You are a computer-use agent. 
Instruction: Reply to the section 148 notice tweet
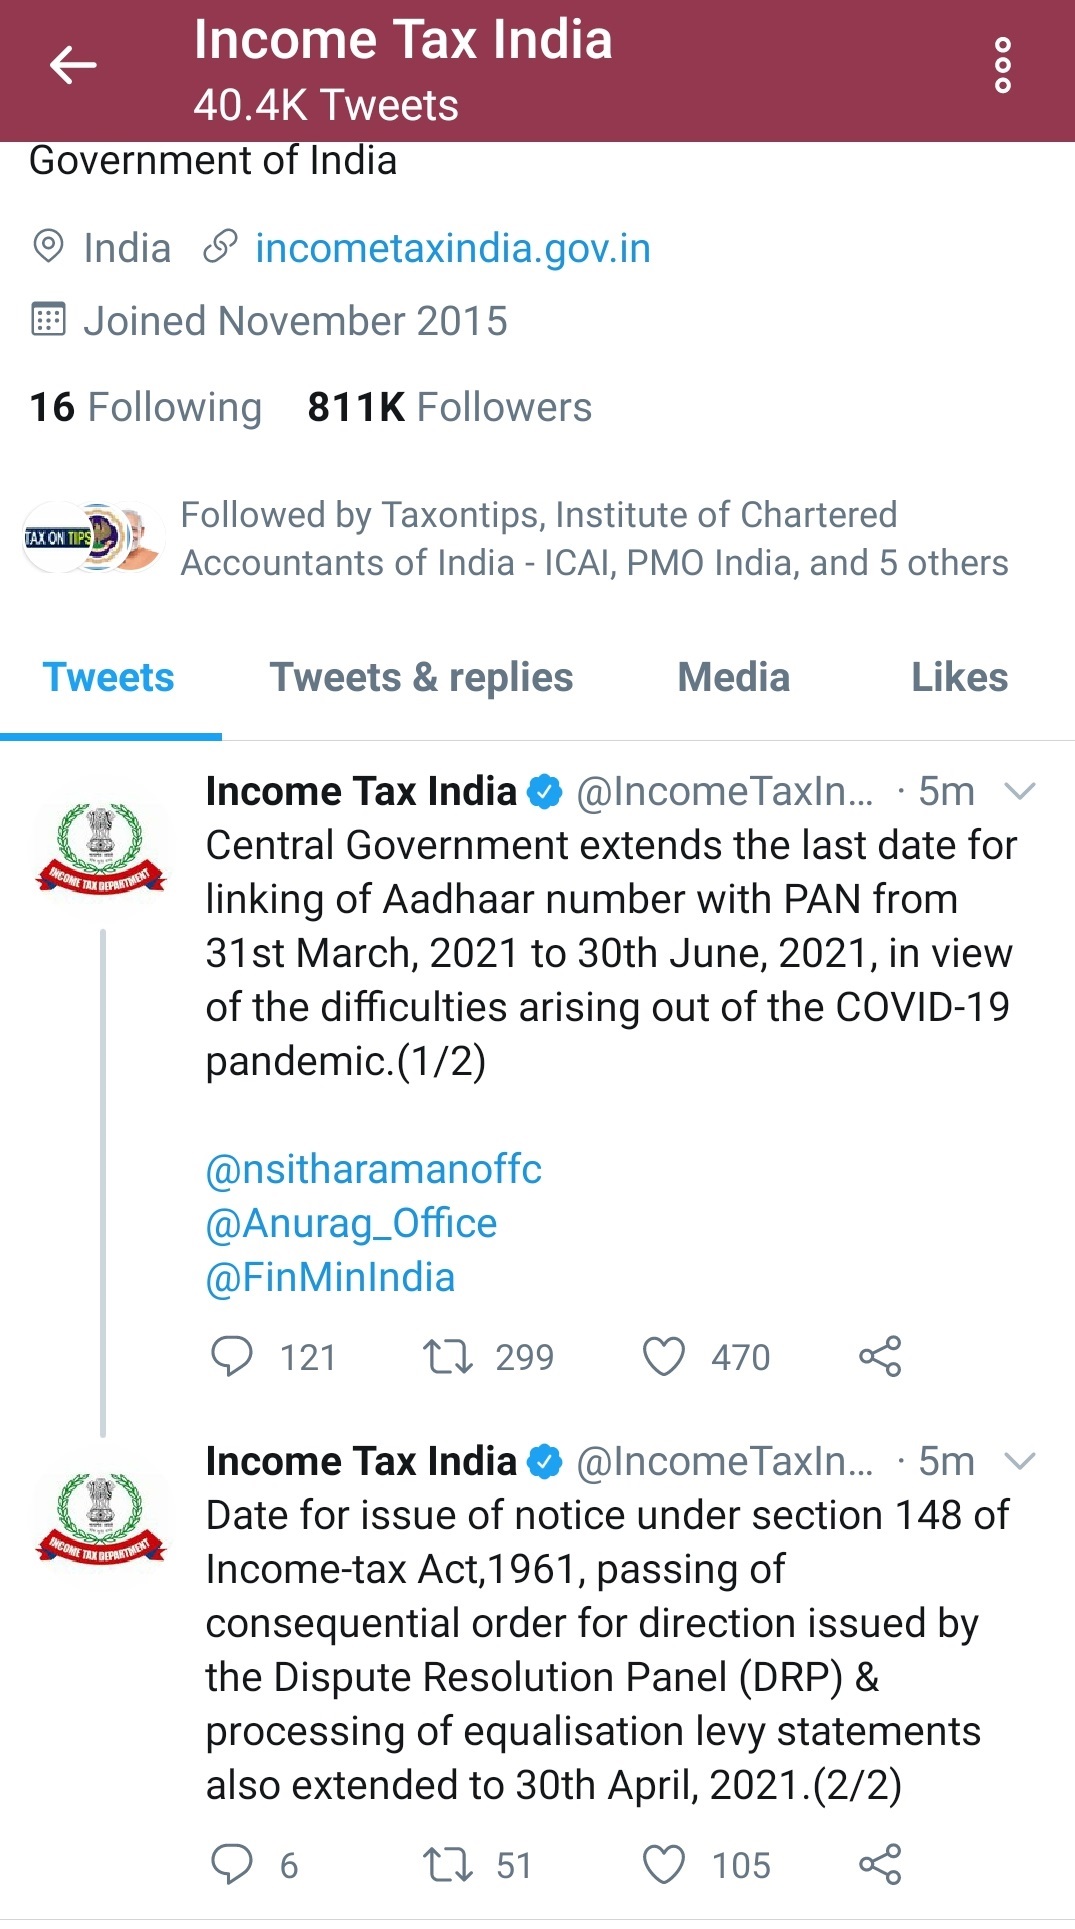[232, 1865]
